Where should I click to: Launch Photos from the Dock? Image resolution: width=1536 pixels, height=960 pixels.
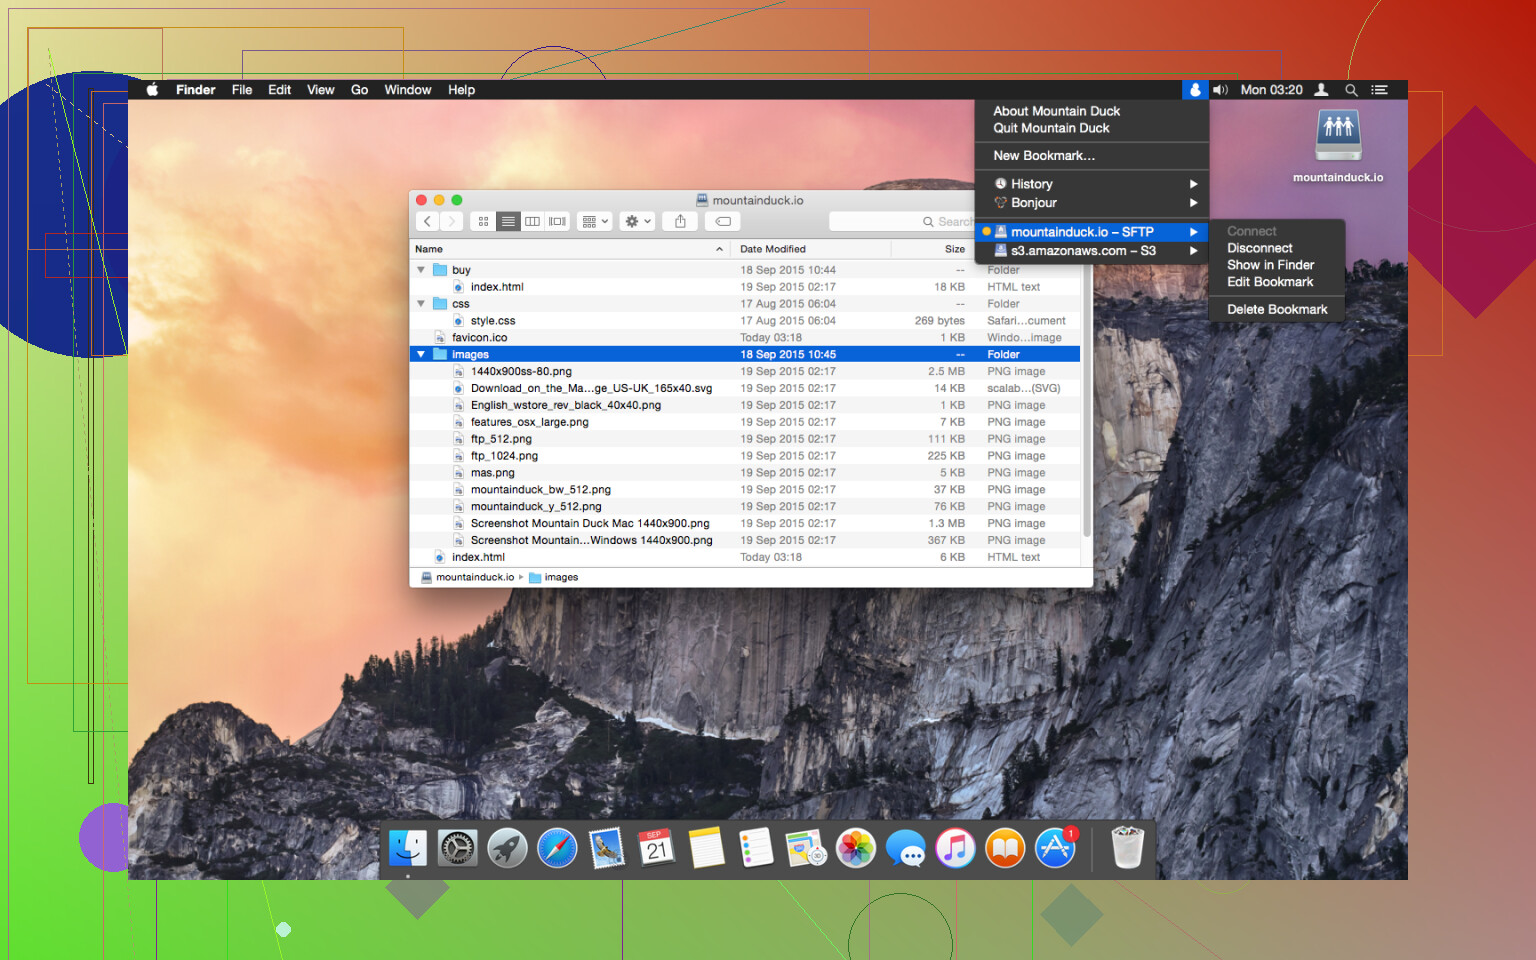coord(856,849)
